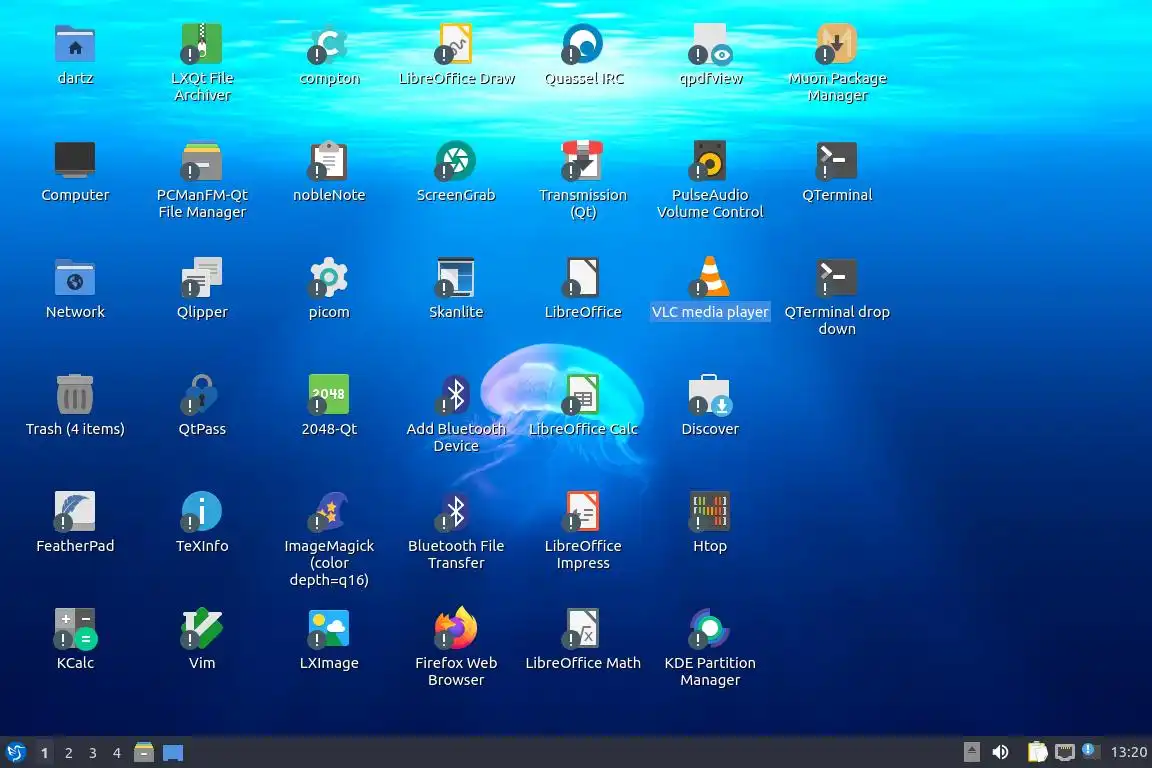This screenshot has height=768, width=1152.
Task: Open the 2048-Qt game icon
Action: coord(328,395)
